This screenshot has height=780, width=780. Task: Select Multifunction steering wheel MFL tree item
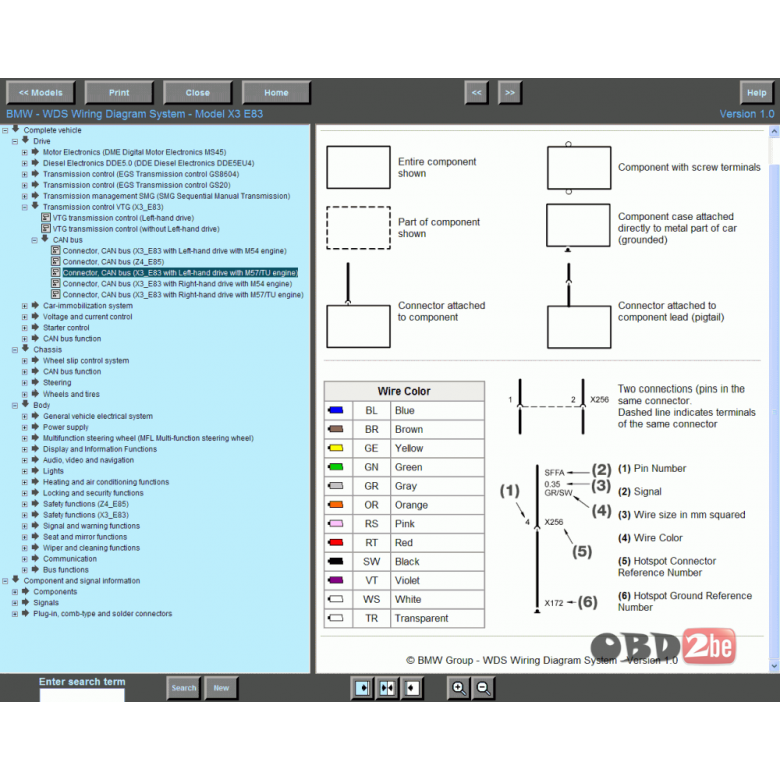[x=148, y=438]
